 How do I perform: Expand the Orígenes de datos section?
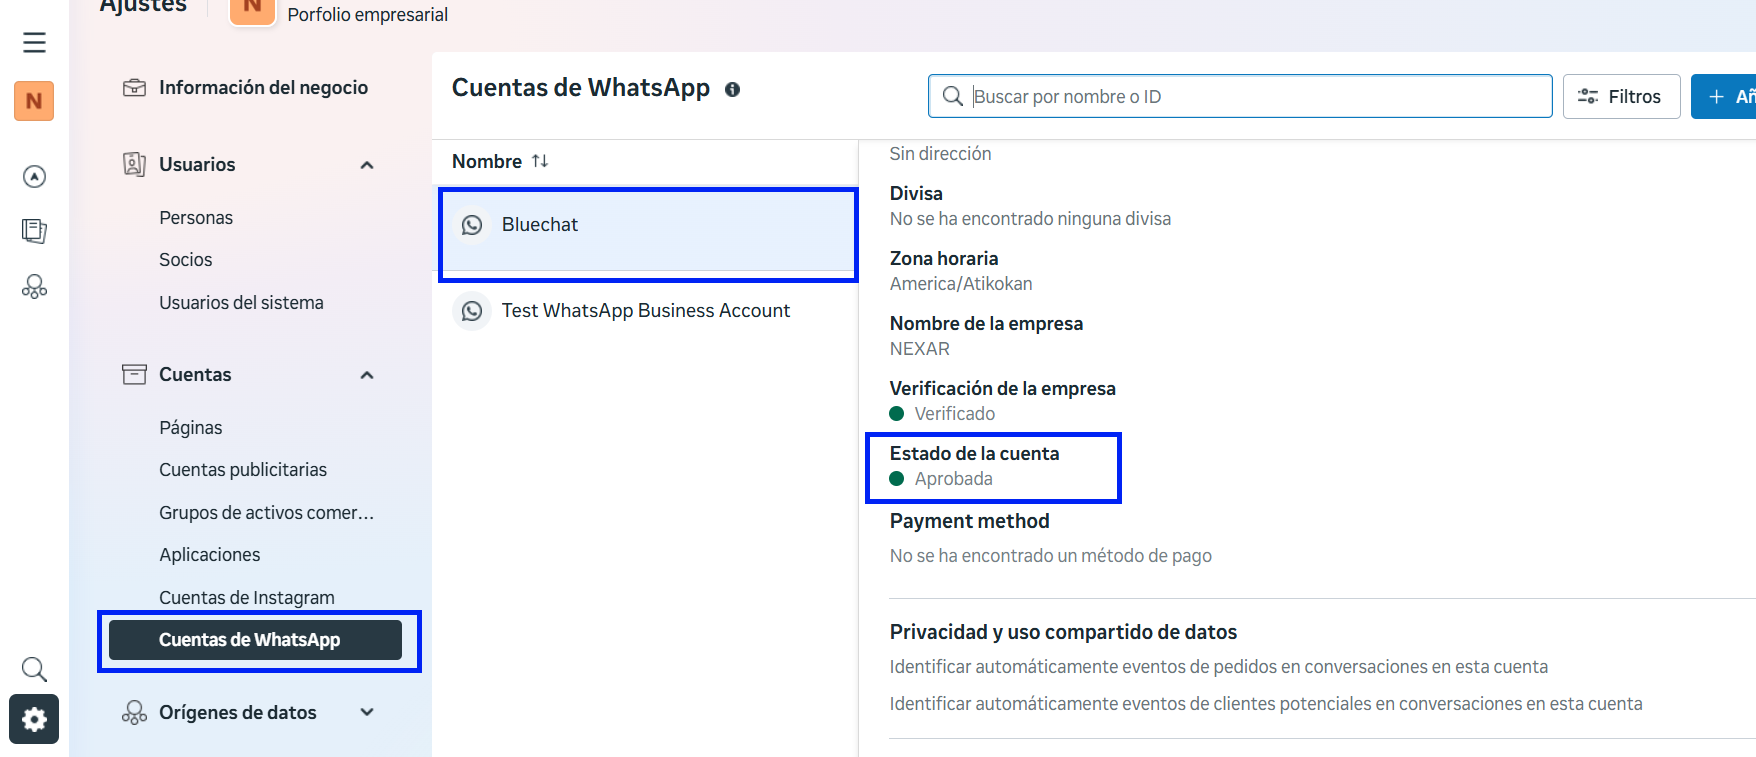click(367, 712)
